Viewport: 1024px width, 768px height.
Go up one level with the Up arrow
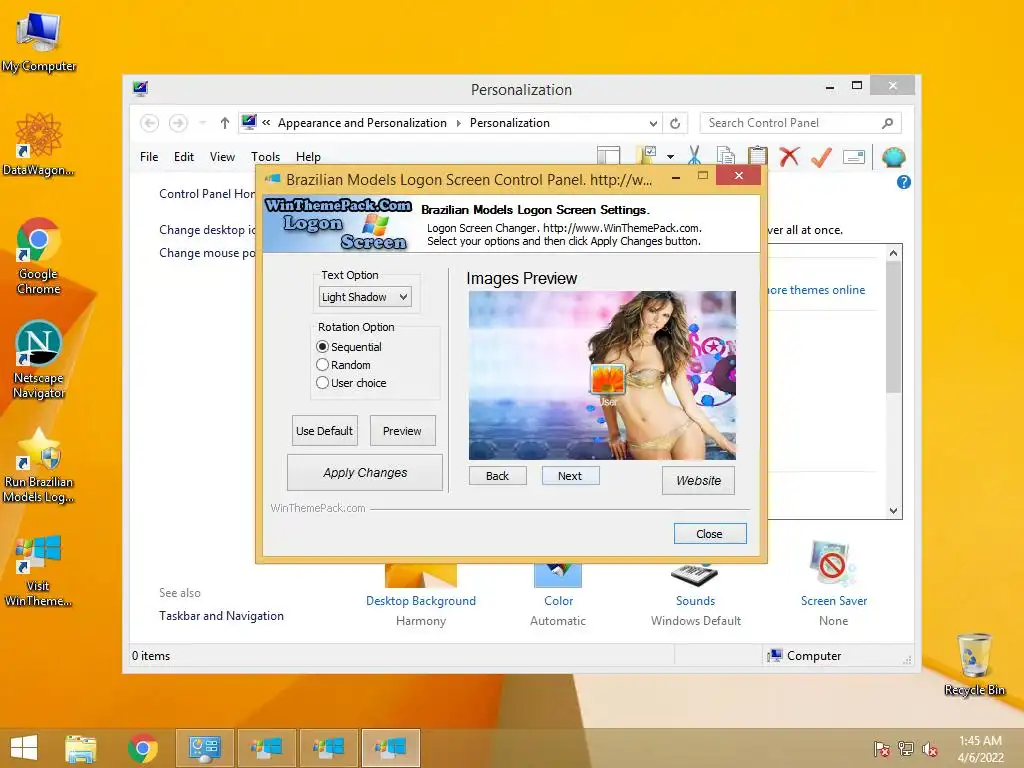[225, 123]
